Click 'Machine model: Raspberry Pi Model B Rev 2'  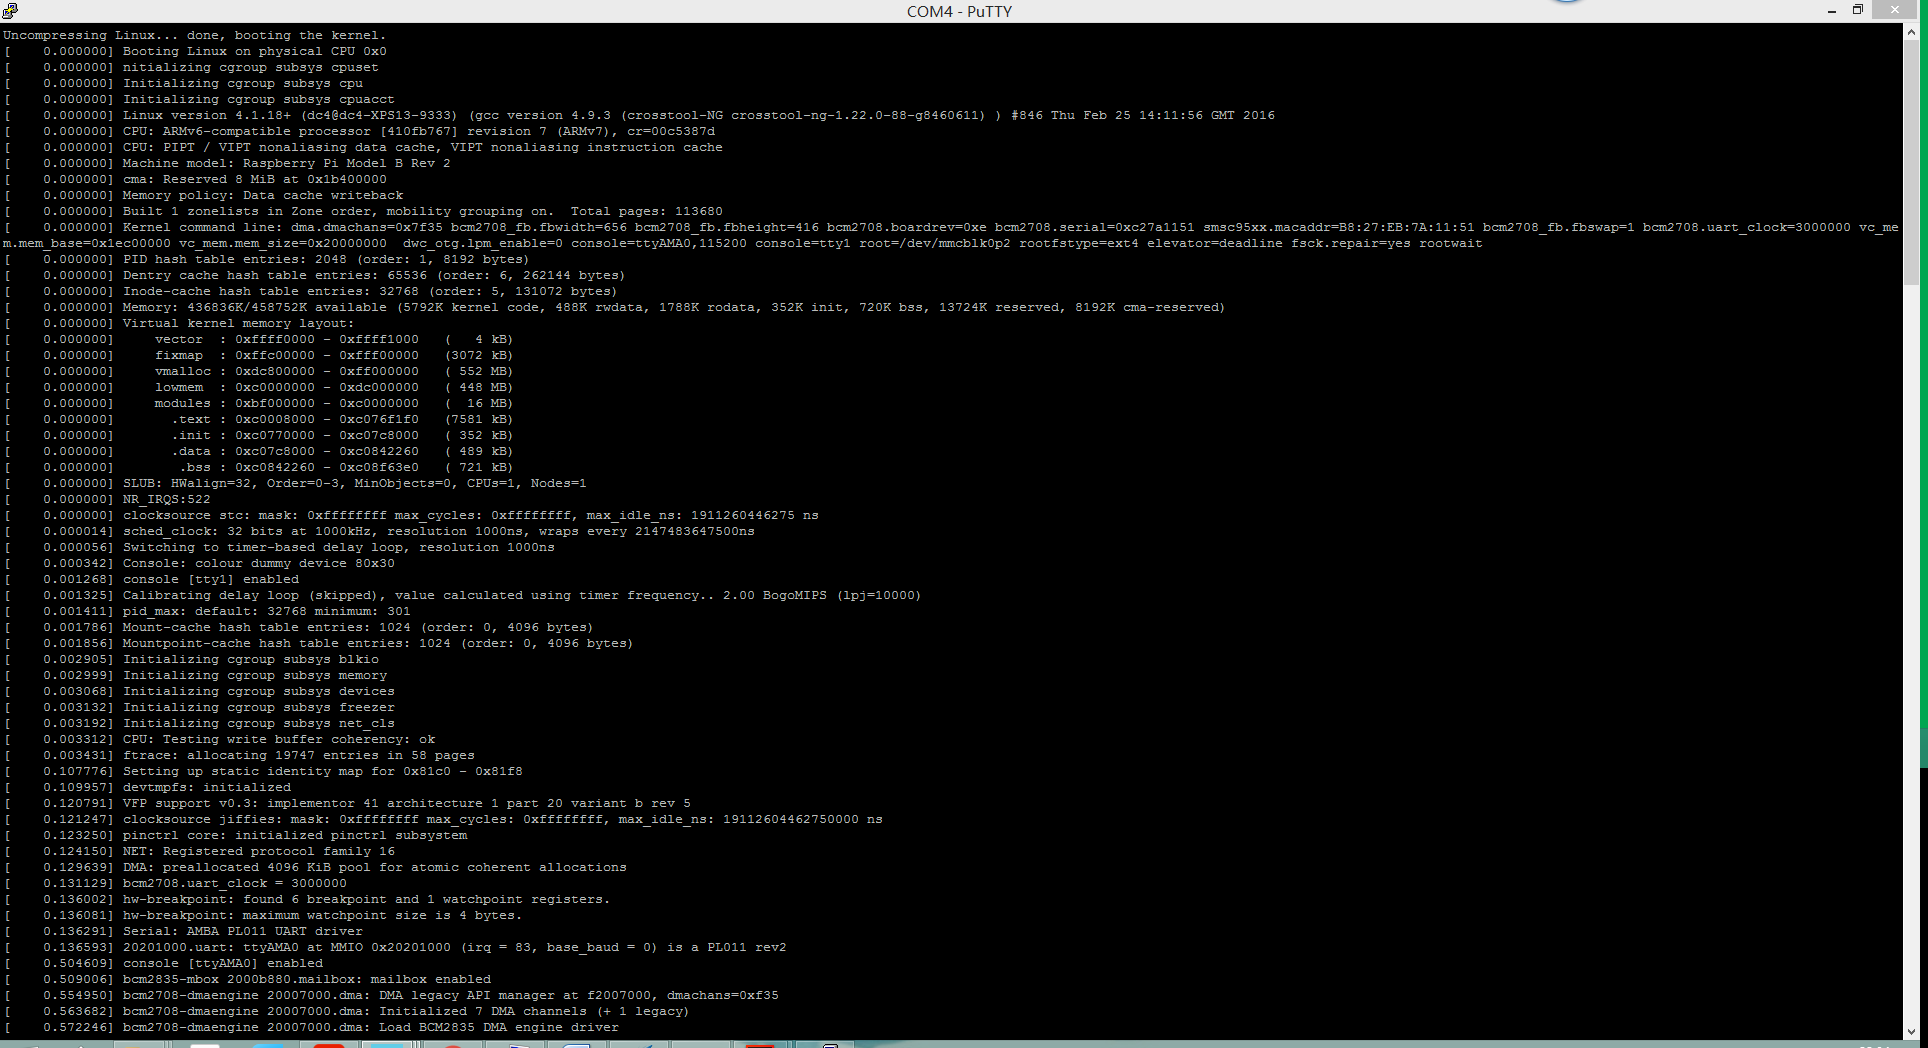(286, 163)
